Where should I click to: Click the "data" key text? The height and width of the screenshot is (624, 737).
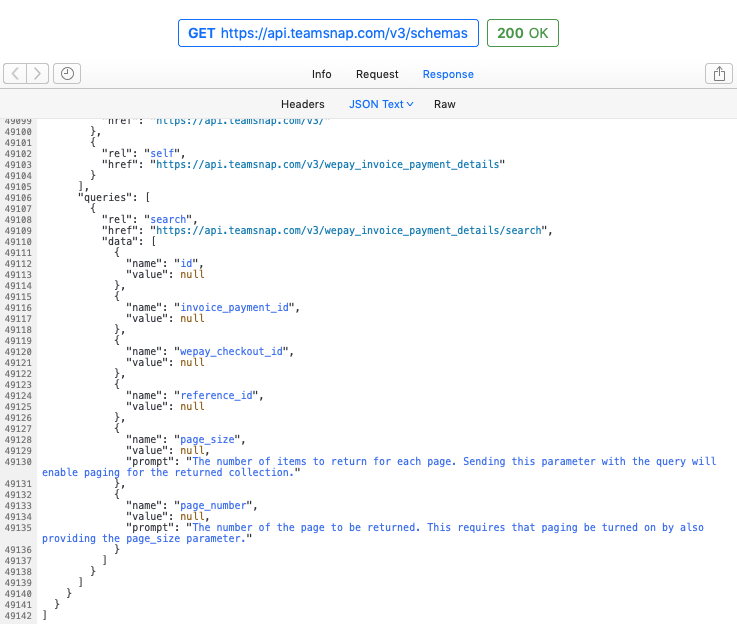pyautogui.click(x=123, y=242)
